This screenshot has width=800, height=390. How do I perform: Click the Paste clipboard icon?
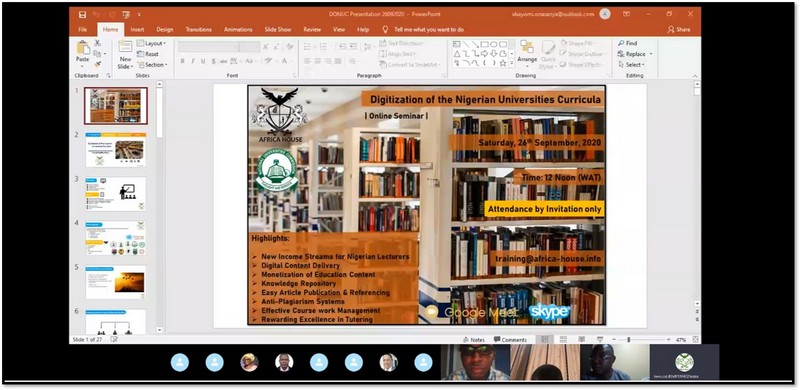pyautogui.click(x=83, y=51)
